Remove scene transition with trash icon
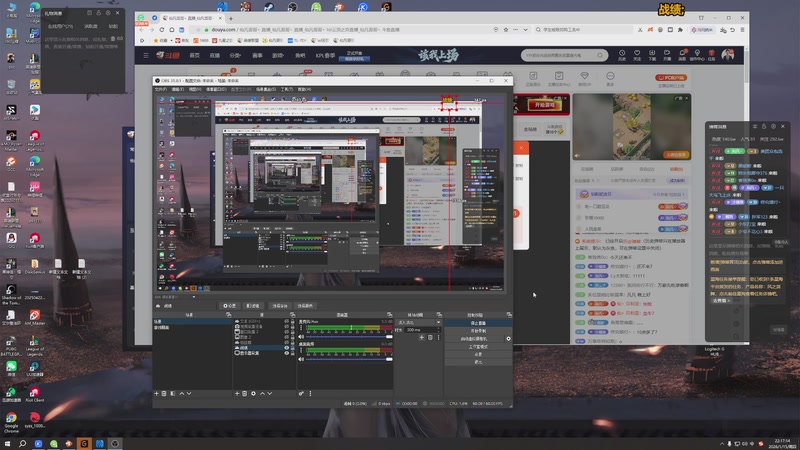The height and width of the screenshot is (450, 800). [430, 337]
